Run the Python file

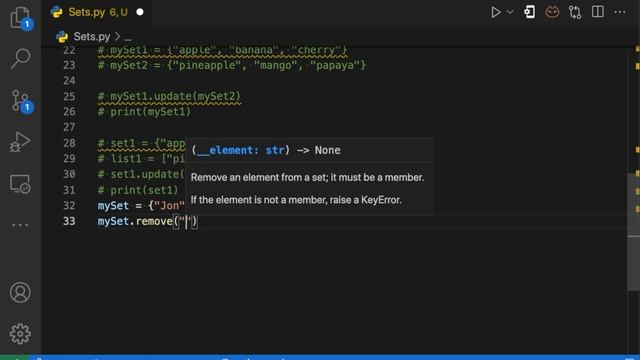[x=496, y=12]
